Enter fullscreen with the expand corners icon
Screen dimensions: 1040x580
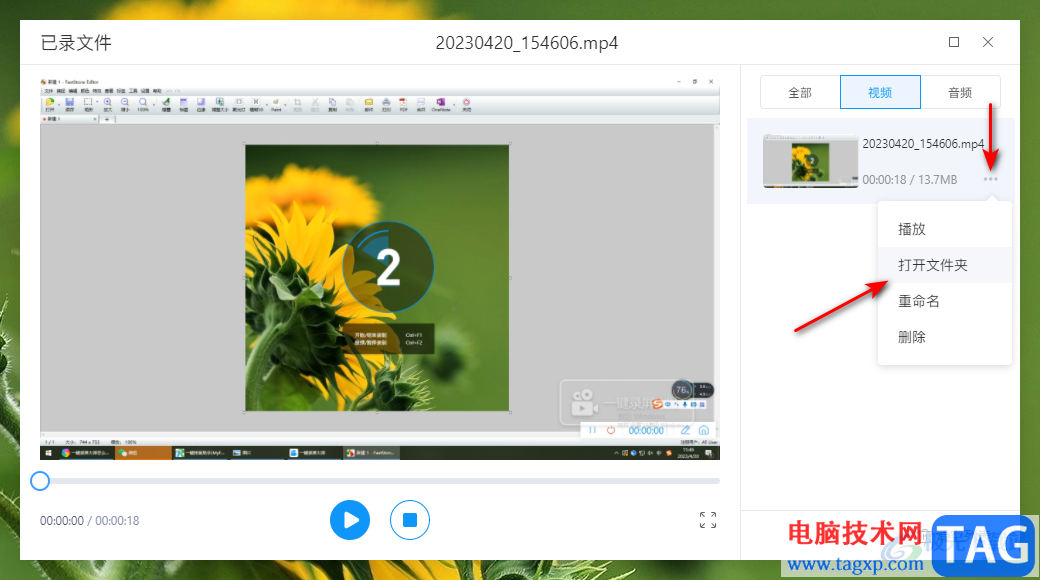pos(708,520)
